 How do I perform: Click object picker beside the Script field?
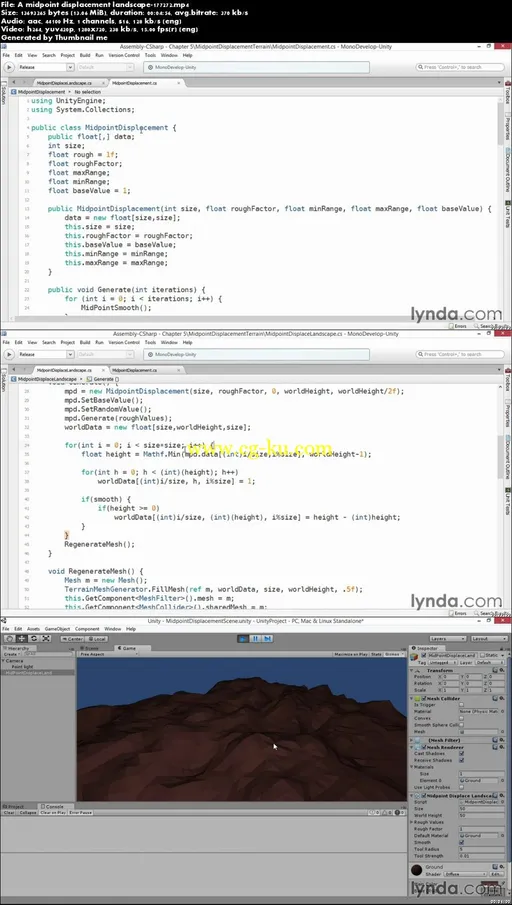coord(502,802)
